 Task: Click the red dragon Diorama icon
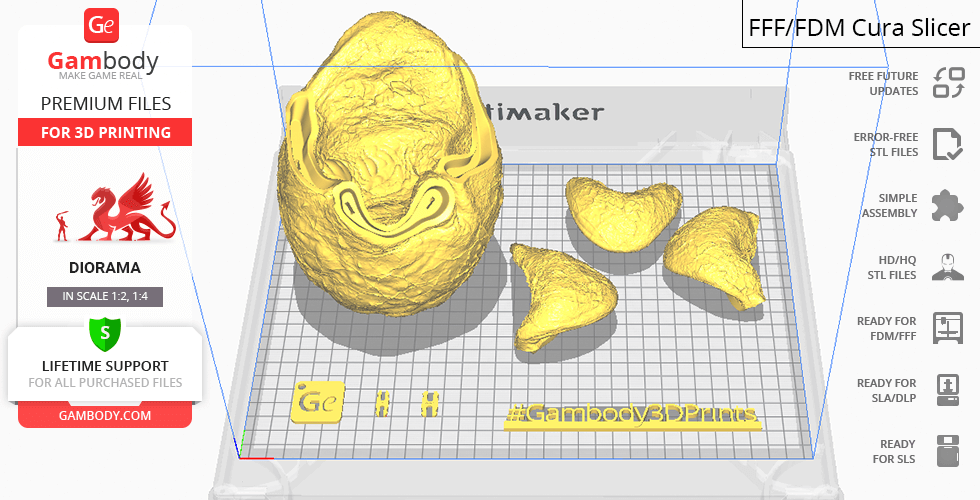pos(117,210)
